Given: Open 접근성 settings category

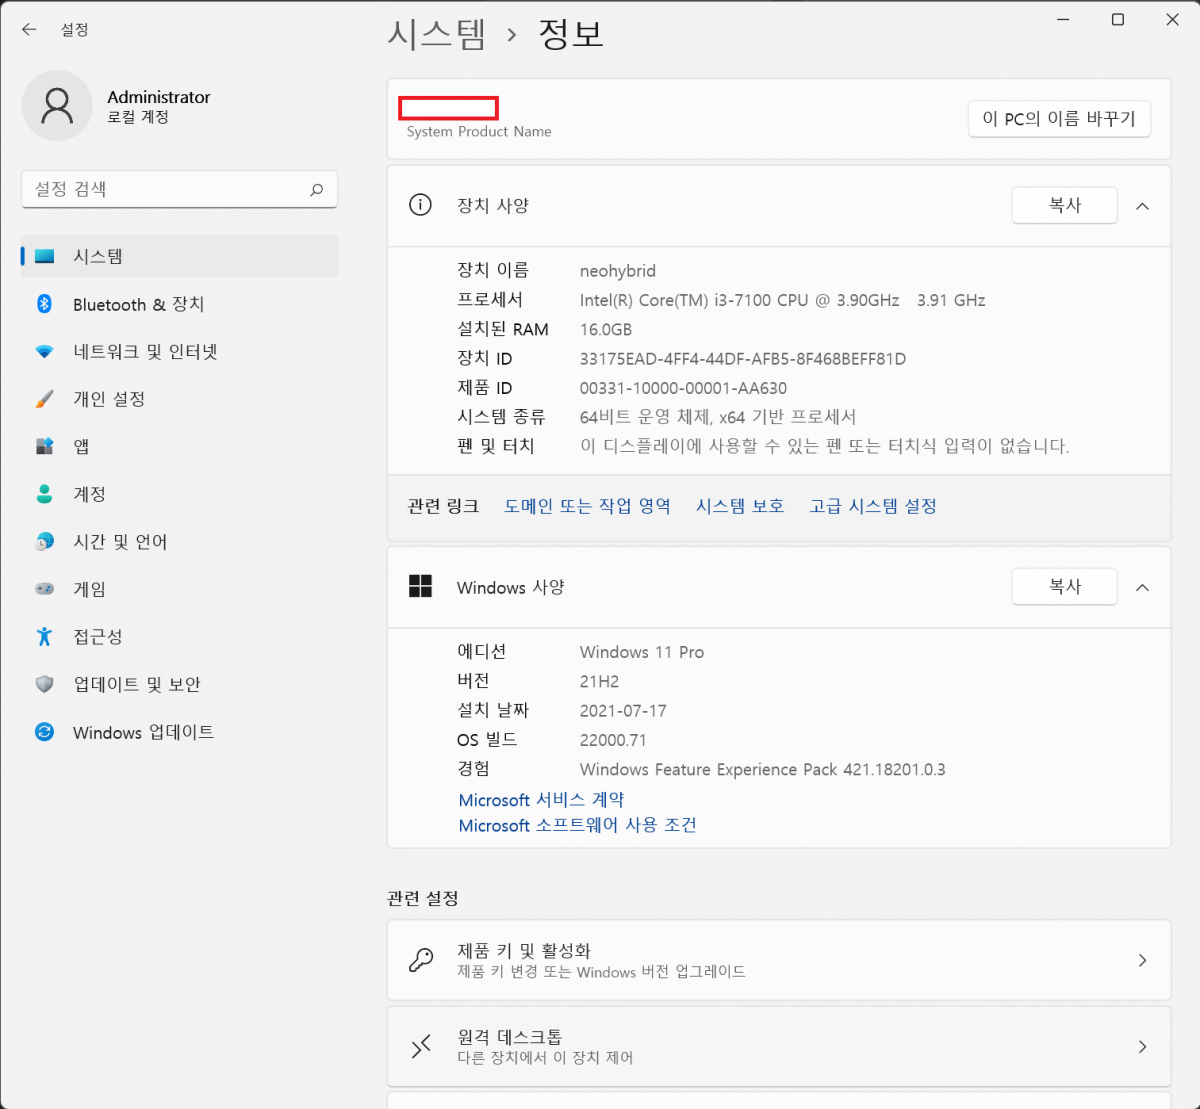Looking at the screenshot, I should click(180, 636).
